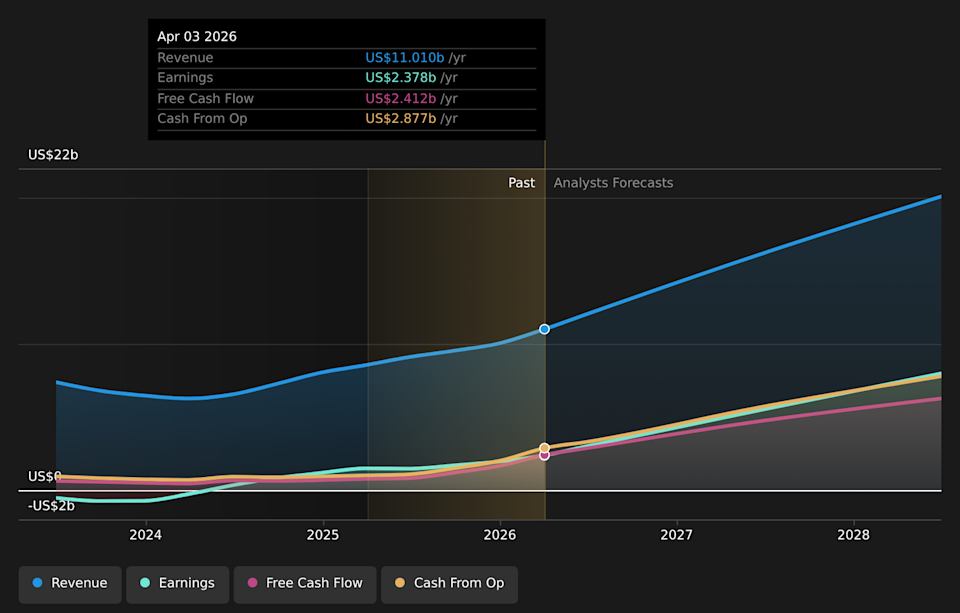Screen dimensions: 960x613
Task: Click the pink Free Cash Flow data point
Action: click(x=544, y=456)
